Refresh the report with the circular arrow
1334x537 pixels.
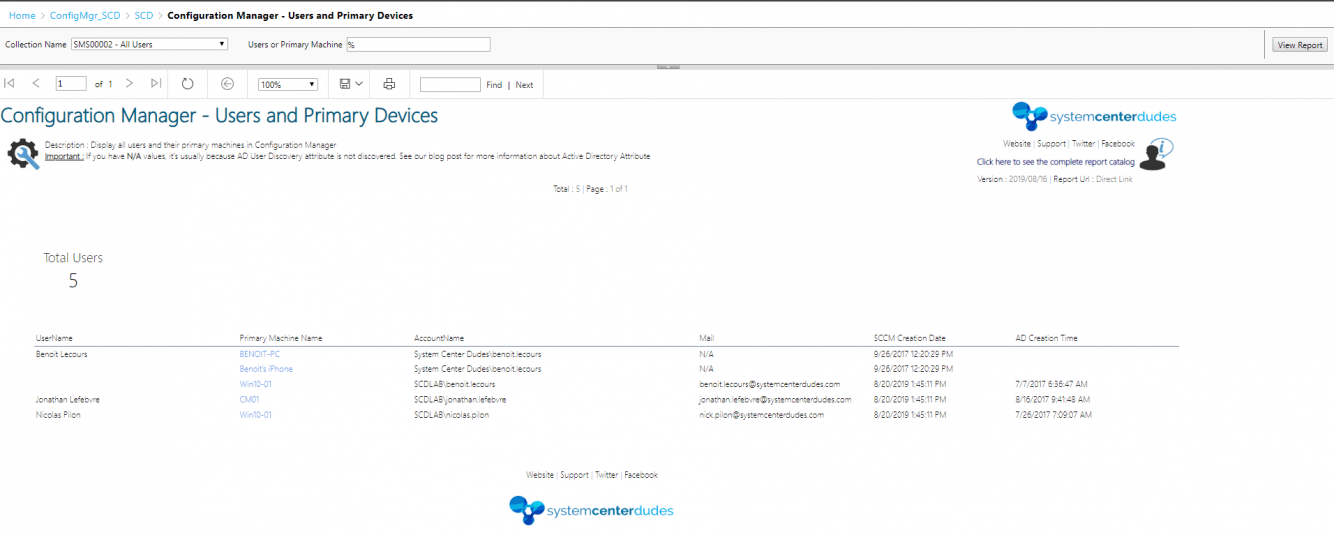coord(187,84)
